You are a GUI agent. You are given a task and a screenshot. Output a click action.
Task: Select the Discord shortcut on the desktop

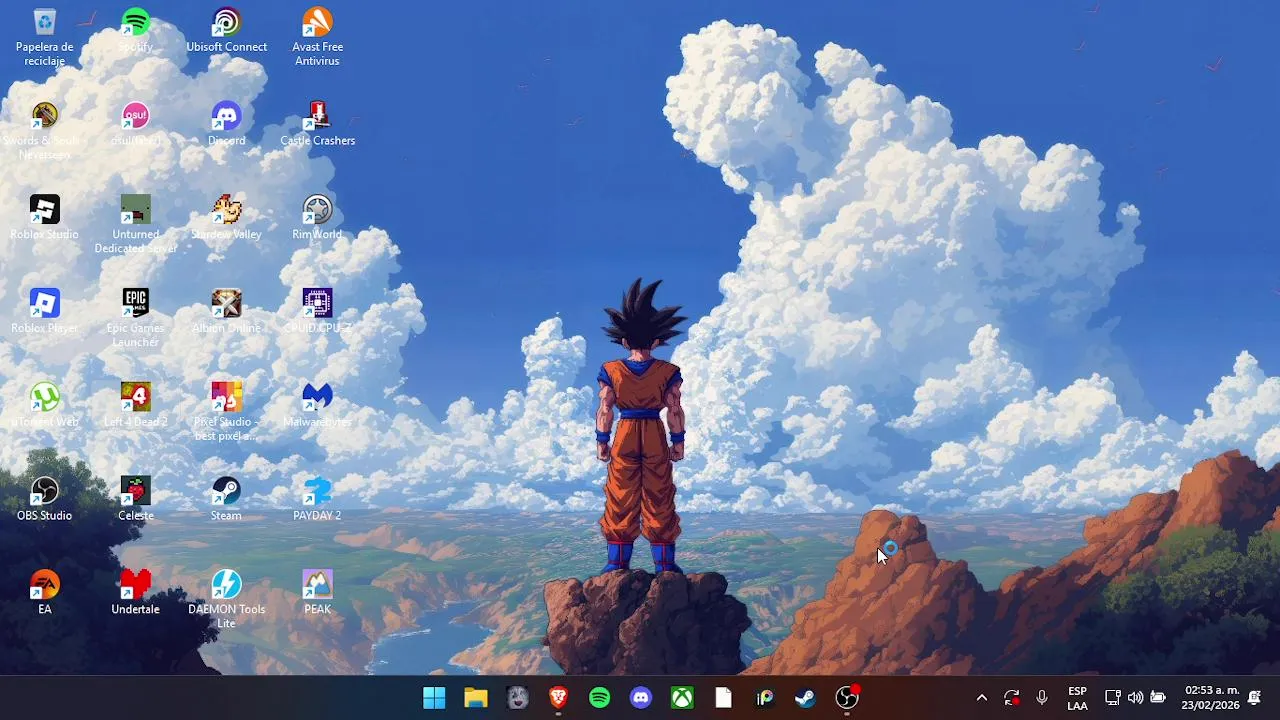click(x=226, y=124)
